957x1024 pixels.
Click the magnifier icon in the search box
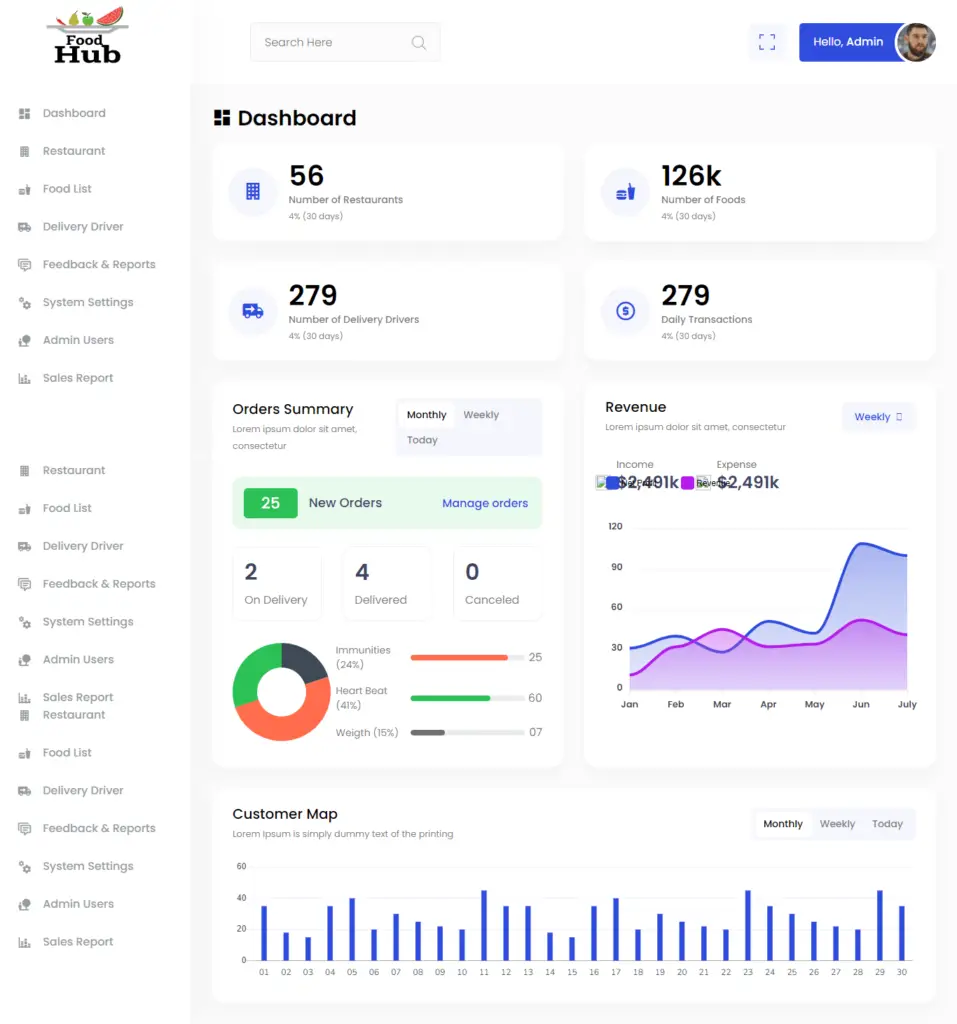click(418, 43)
